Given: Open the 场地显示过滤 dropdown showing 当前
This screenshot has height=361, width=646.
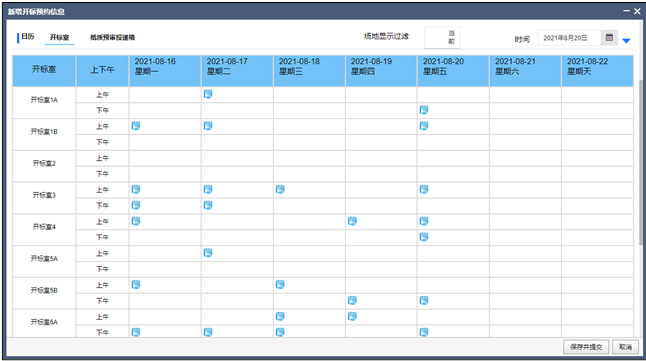Looking at the screenshot, I should 442,38.
